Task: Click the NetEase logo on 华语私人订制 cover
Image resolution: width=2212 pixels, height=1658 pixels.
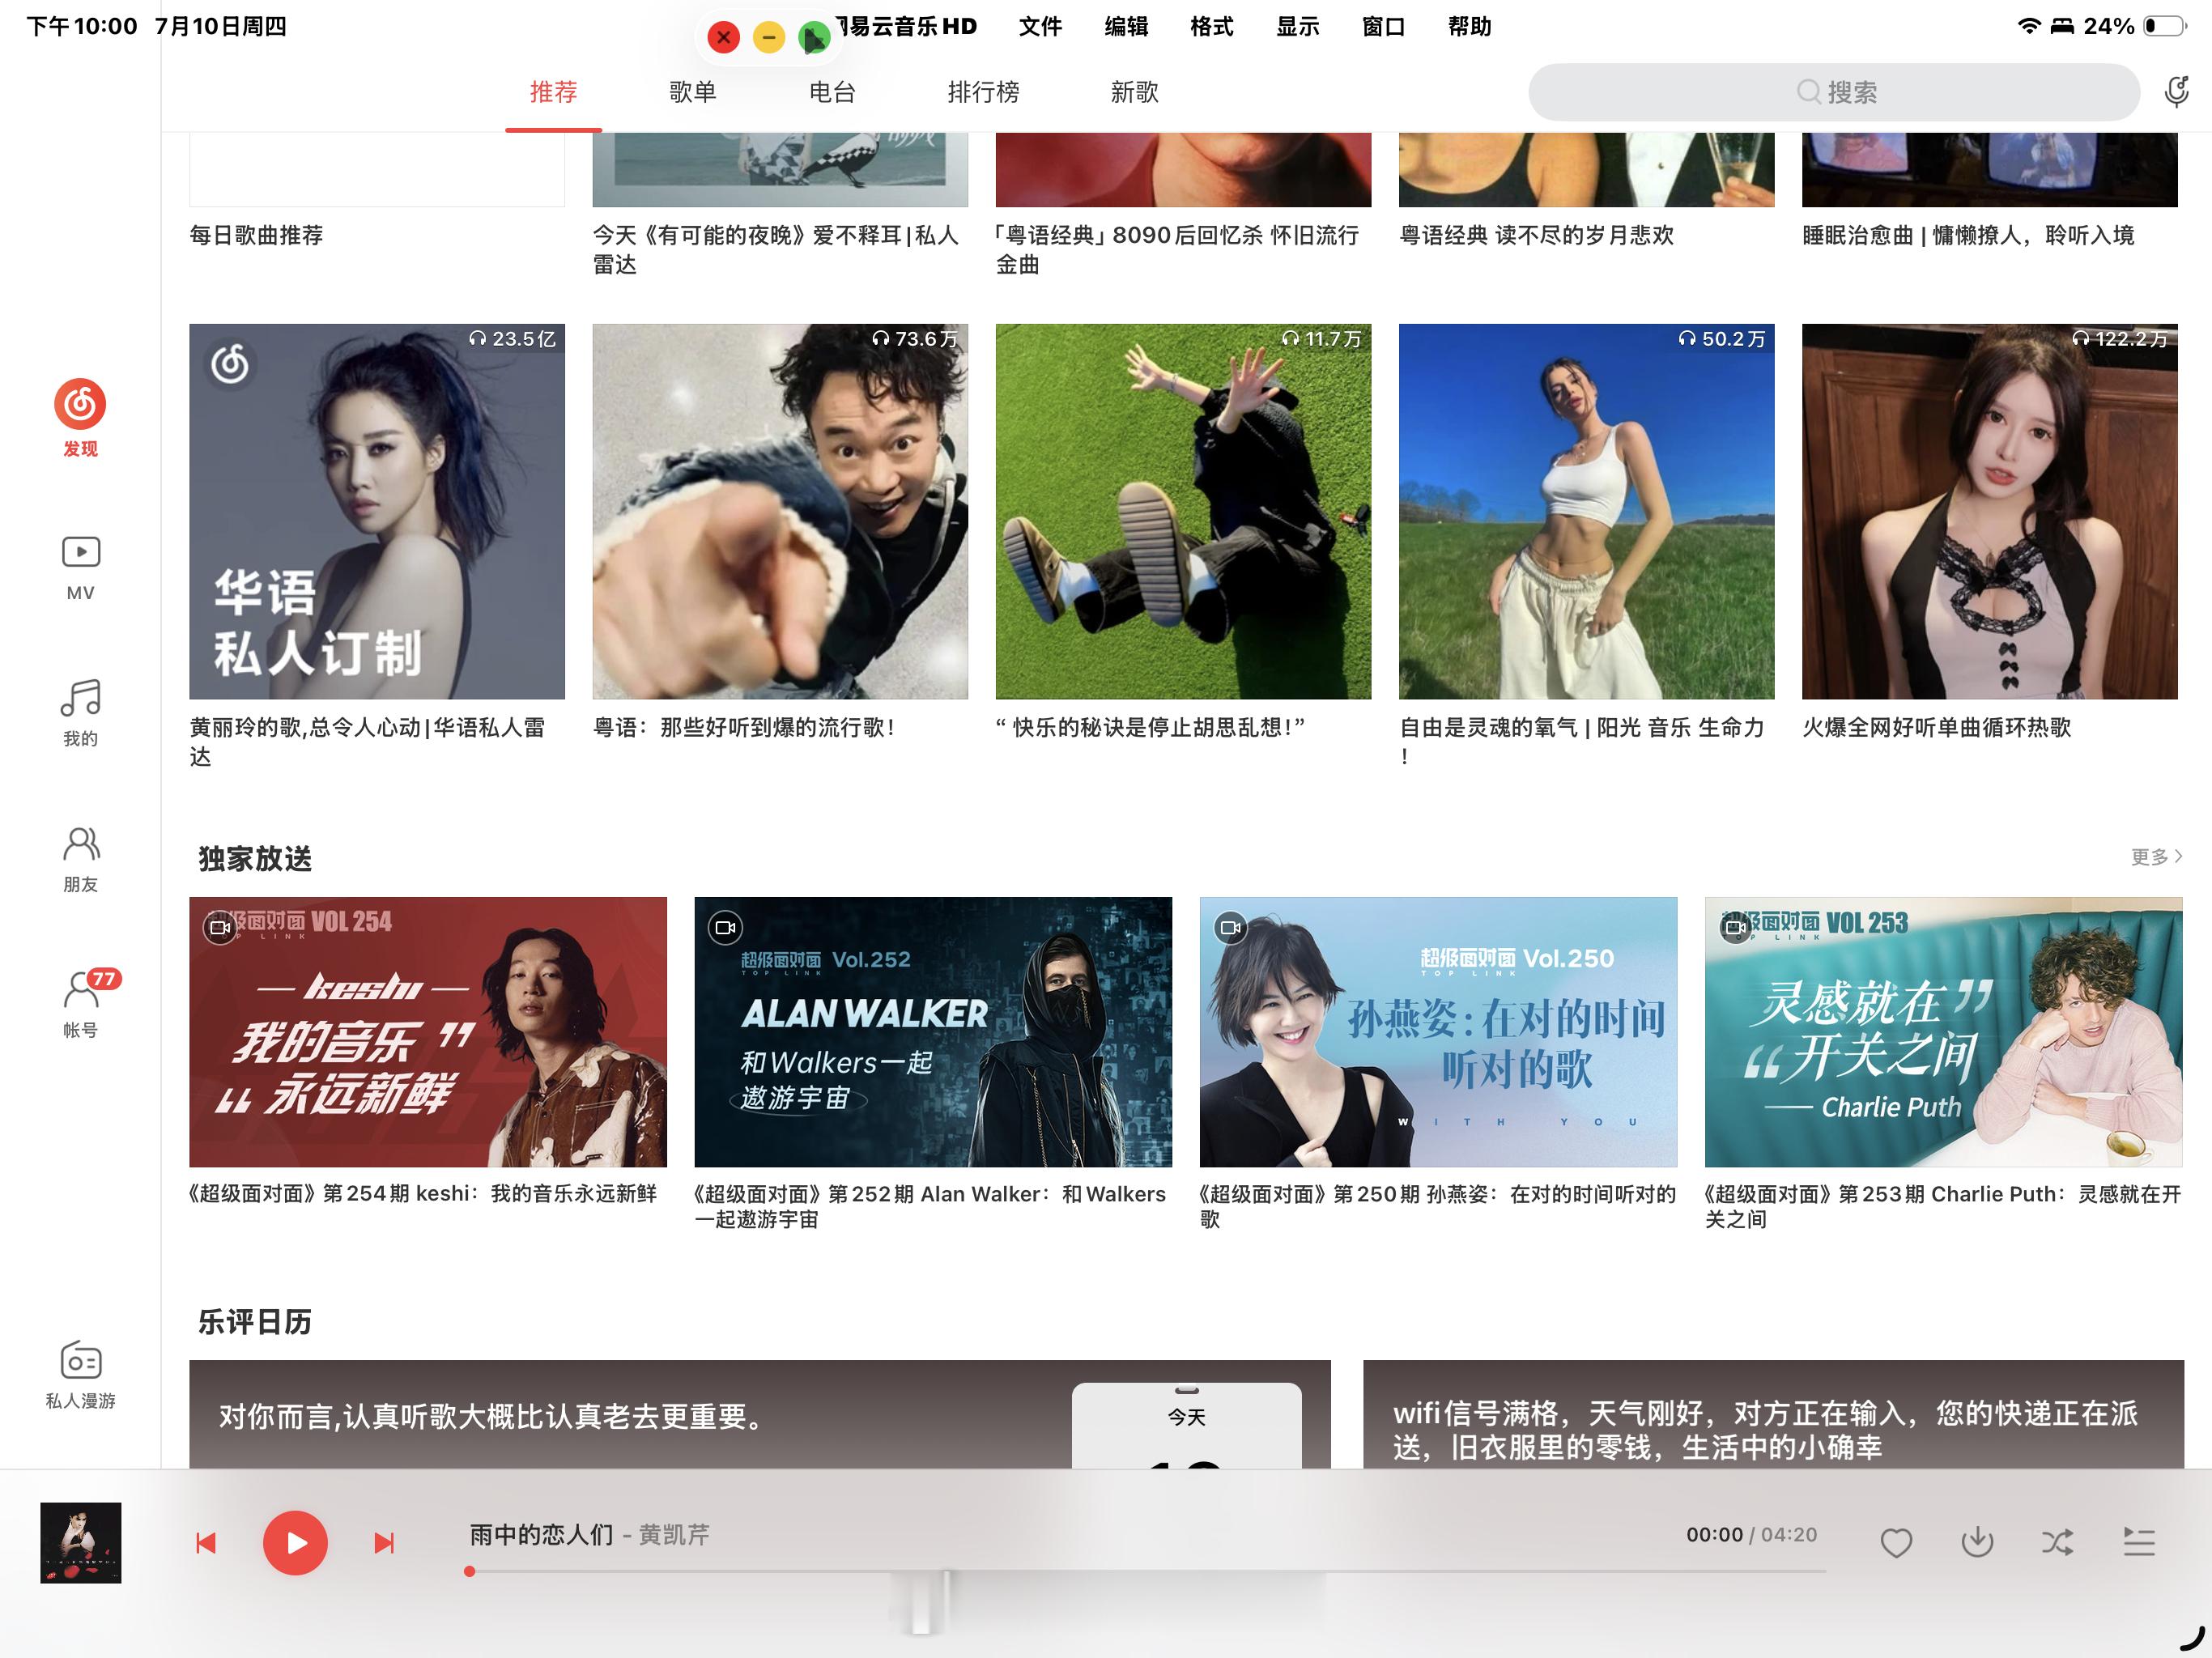Action: pyautogui.click(x=230, y=364)
